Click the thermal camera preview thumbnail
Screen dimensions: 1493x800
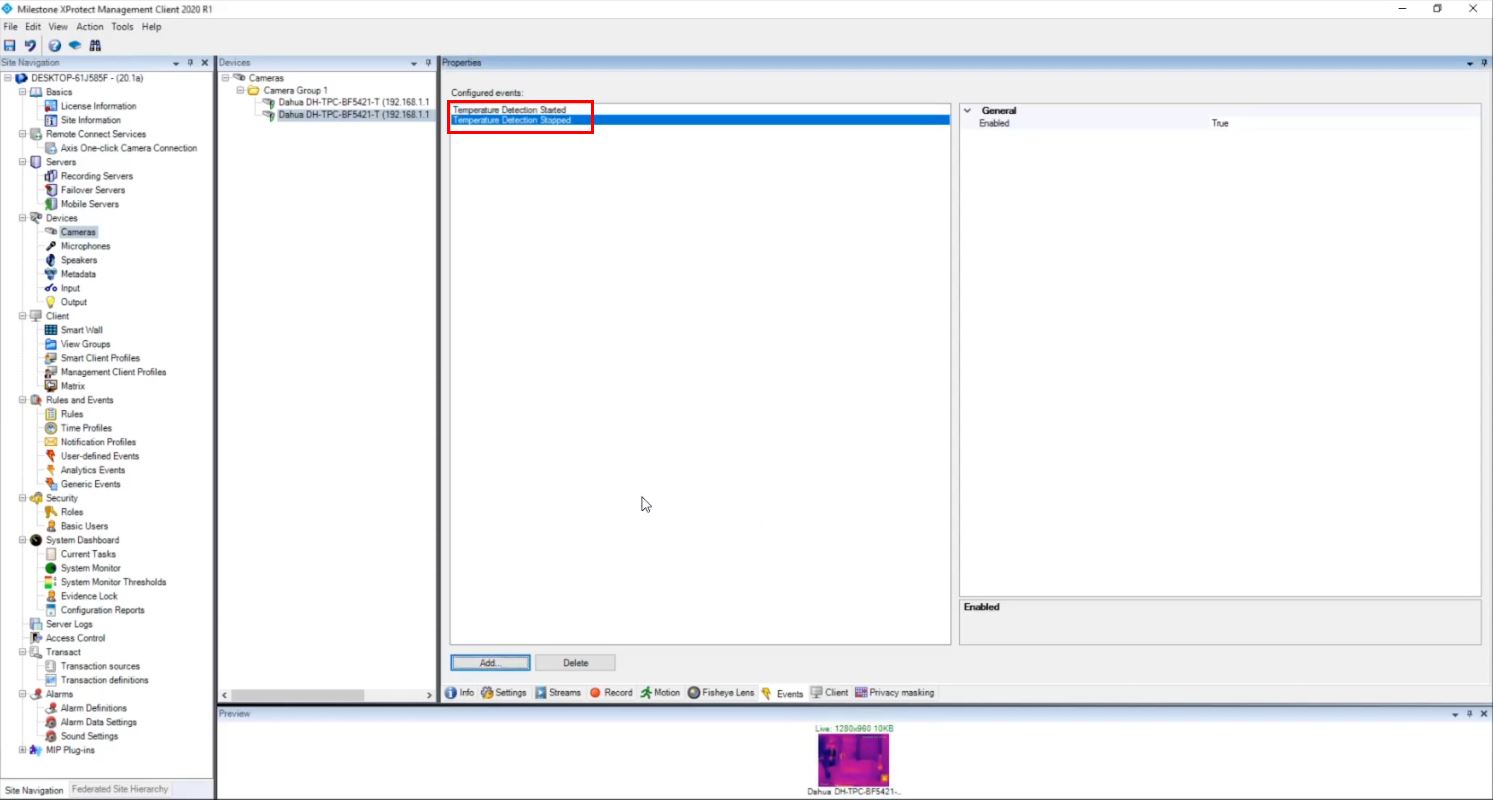point(853,760)
